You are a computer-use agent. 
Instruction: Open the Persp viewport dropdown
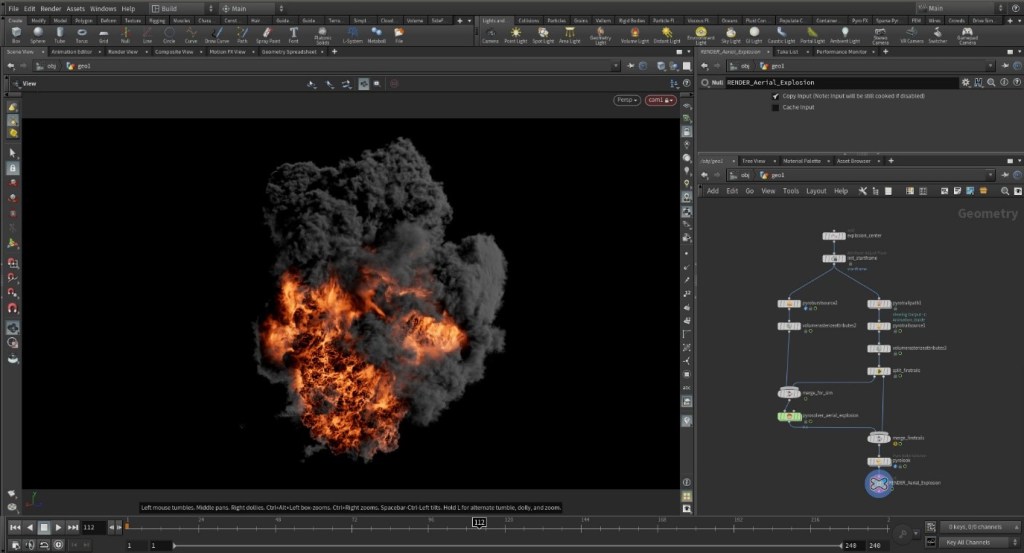[626, 100]
